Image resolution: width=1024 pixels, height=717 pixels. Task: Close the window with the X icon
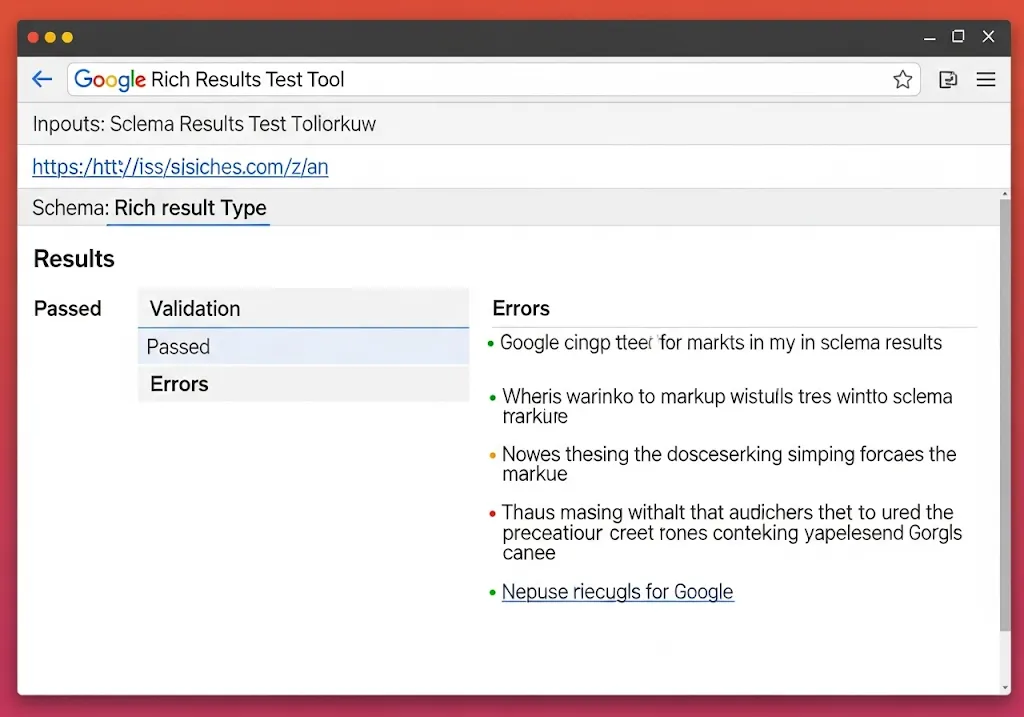[x=989, y=37]
